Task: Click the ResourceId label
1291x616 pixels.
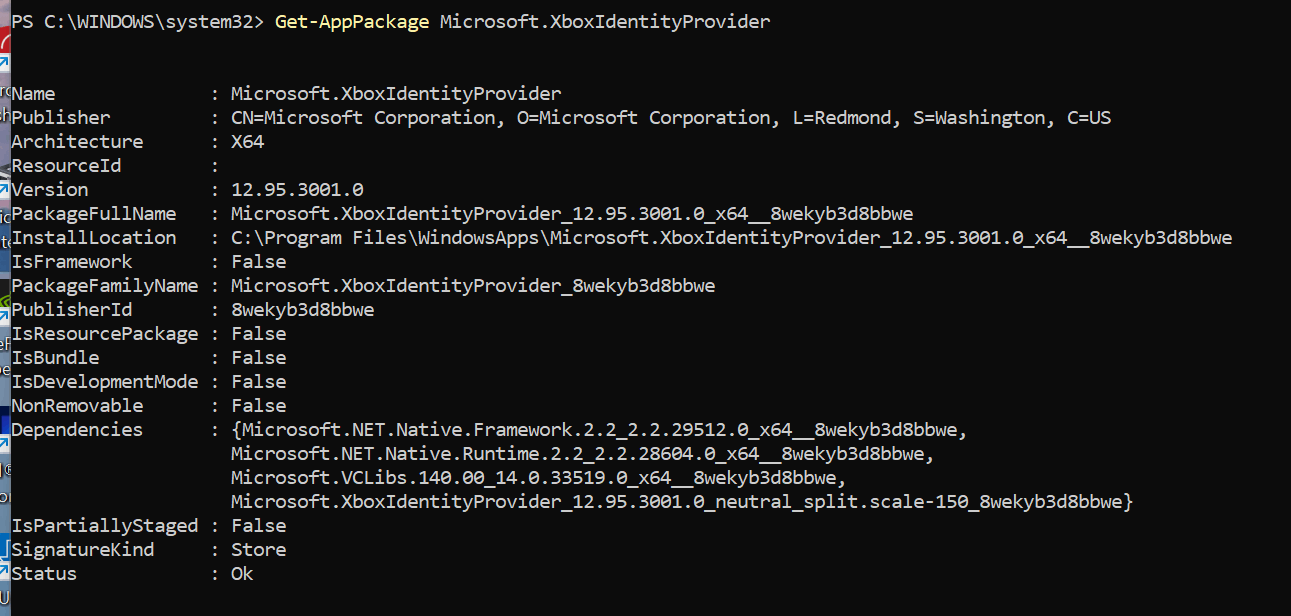Action: coord(66,166)
